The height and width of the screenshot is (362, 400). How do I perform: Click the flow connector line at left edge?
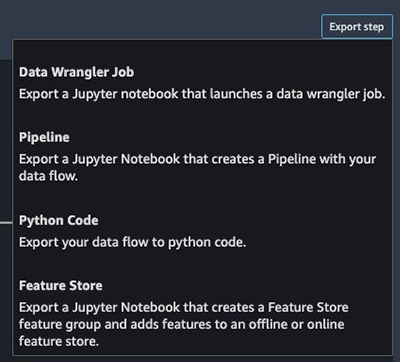[x=6, y=222]
